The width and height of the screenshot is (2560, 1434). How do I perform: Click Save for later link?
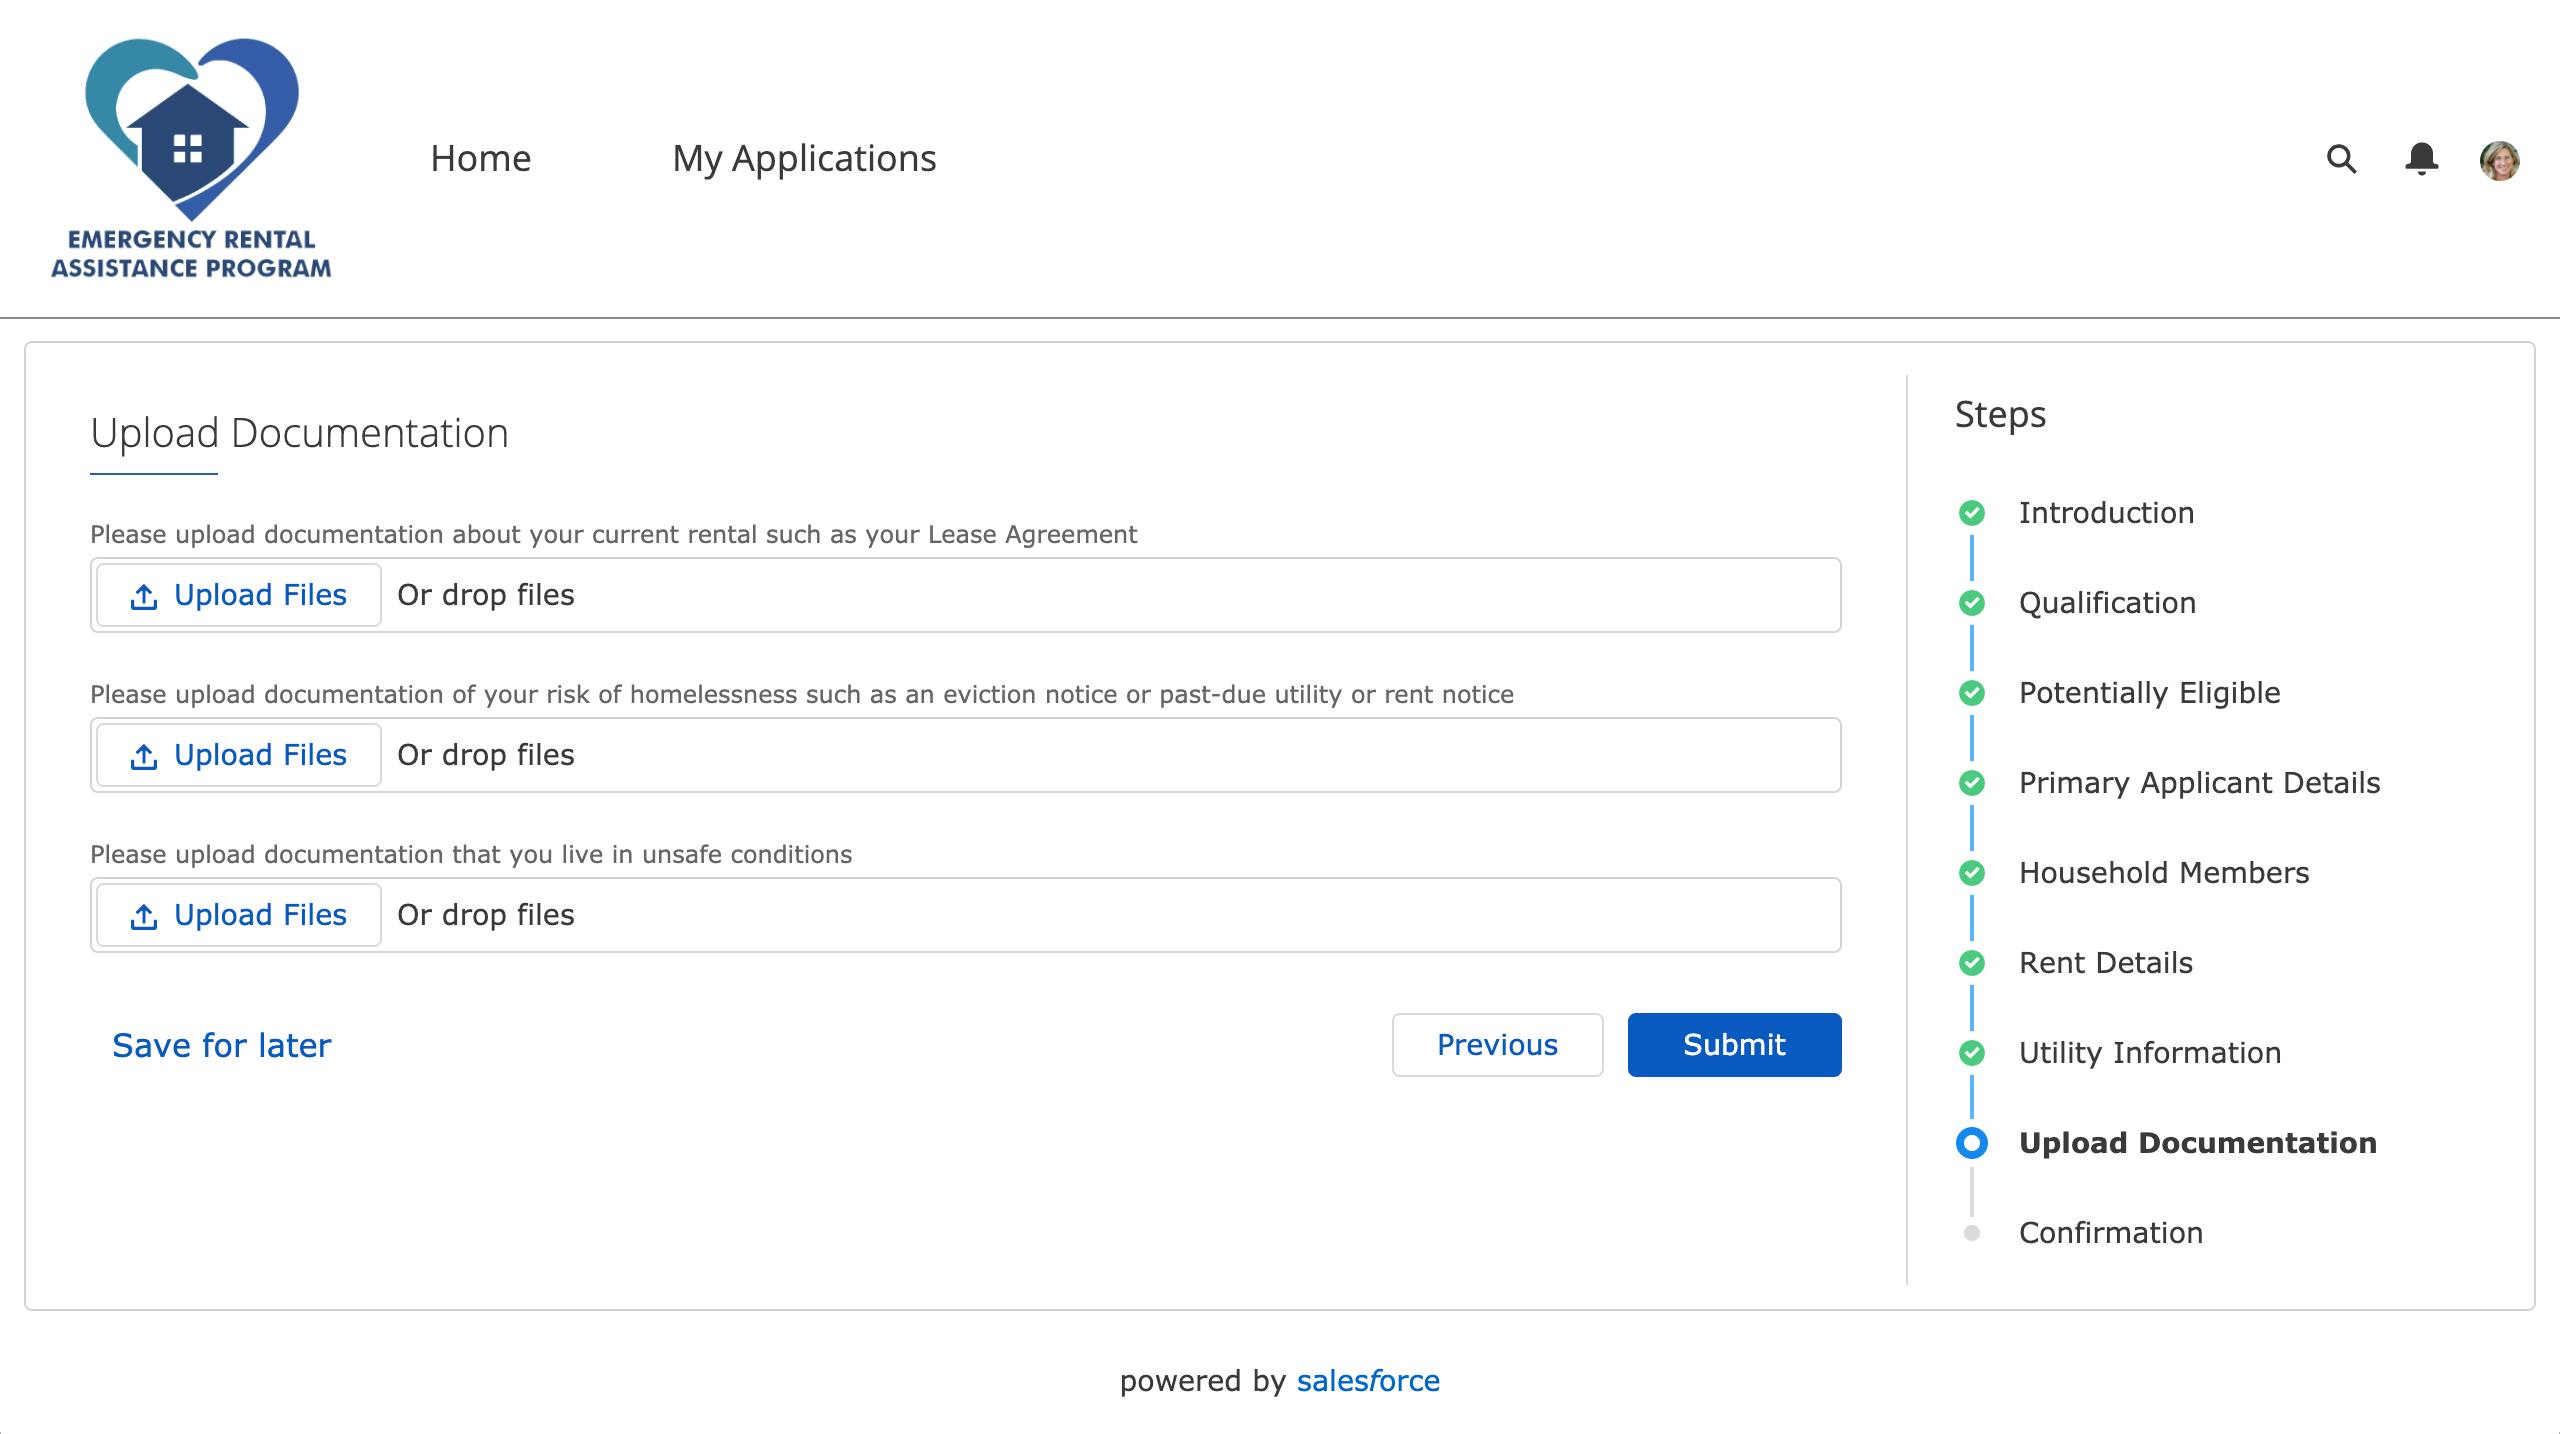[221, 1045]
